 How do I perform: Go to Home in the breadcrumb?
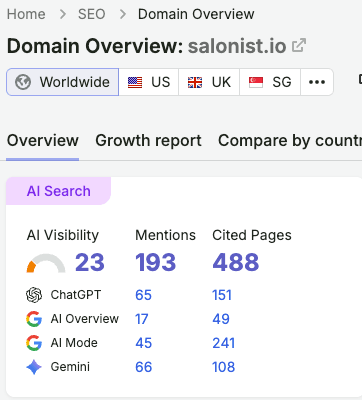coord(26,14)
